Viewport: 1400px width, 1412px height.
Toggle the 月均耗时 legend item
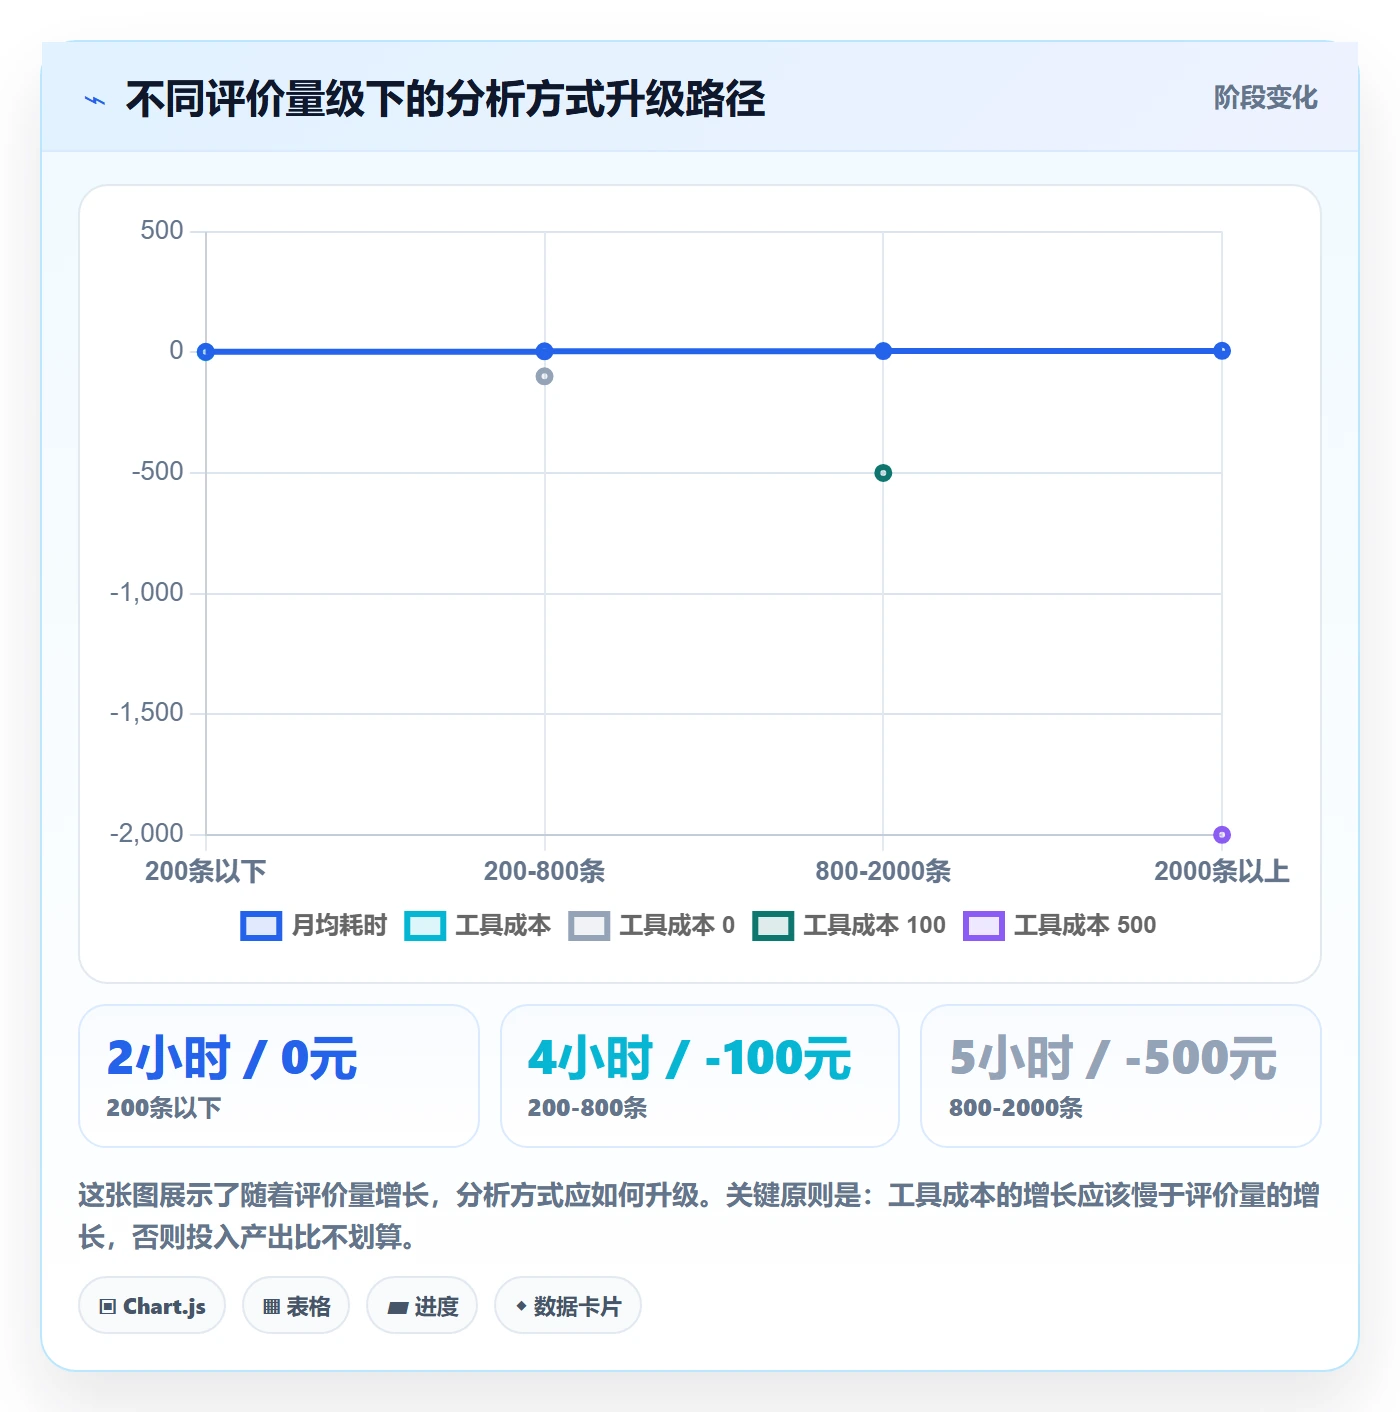[x=313, y=925]
